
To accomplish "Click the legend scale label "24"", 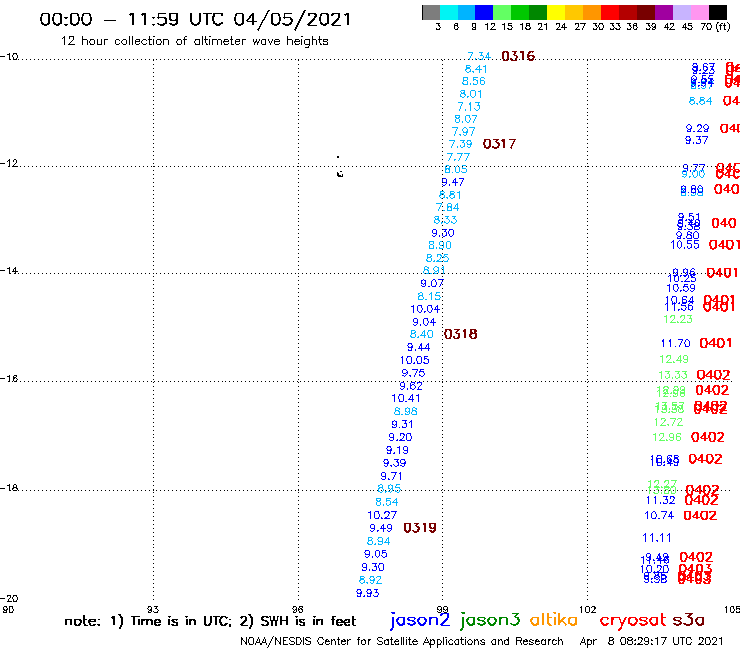I will pyautogui.click(x=561, y=26).
